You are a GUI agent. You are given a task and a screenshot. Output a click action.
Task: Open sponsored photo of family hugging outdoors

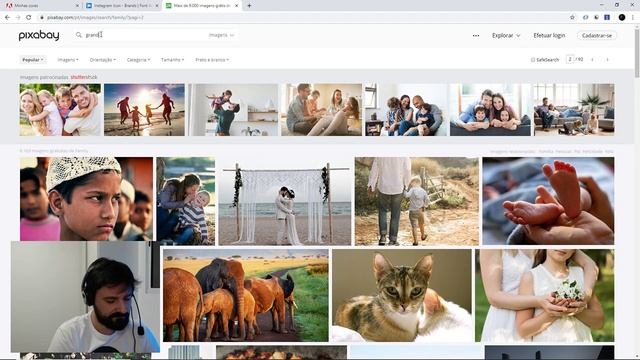tap(60, 110)
